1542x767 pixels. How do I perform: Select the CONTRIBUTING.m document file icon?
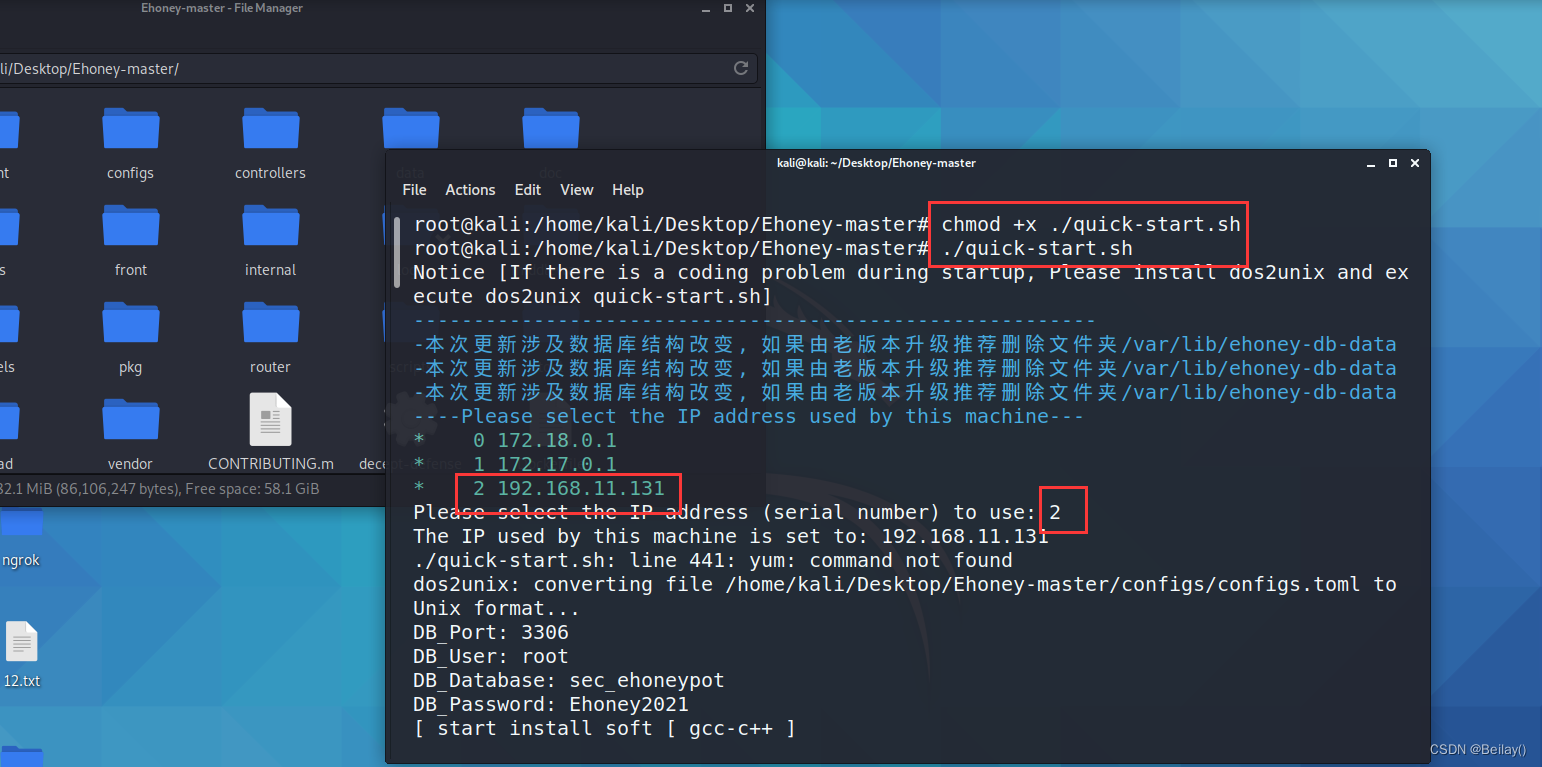tap(270, 420)
